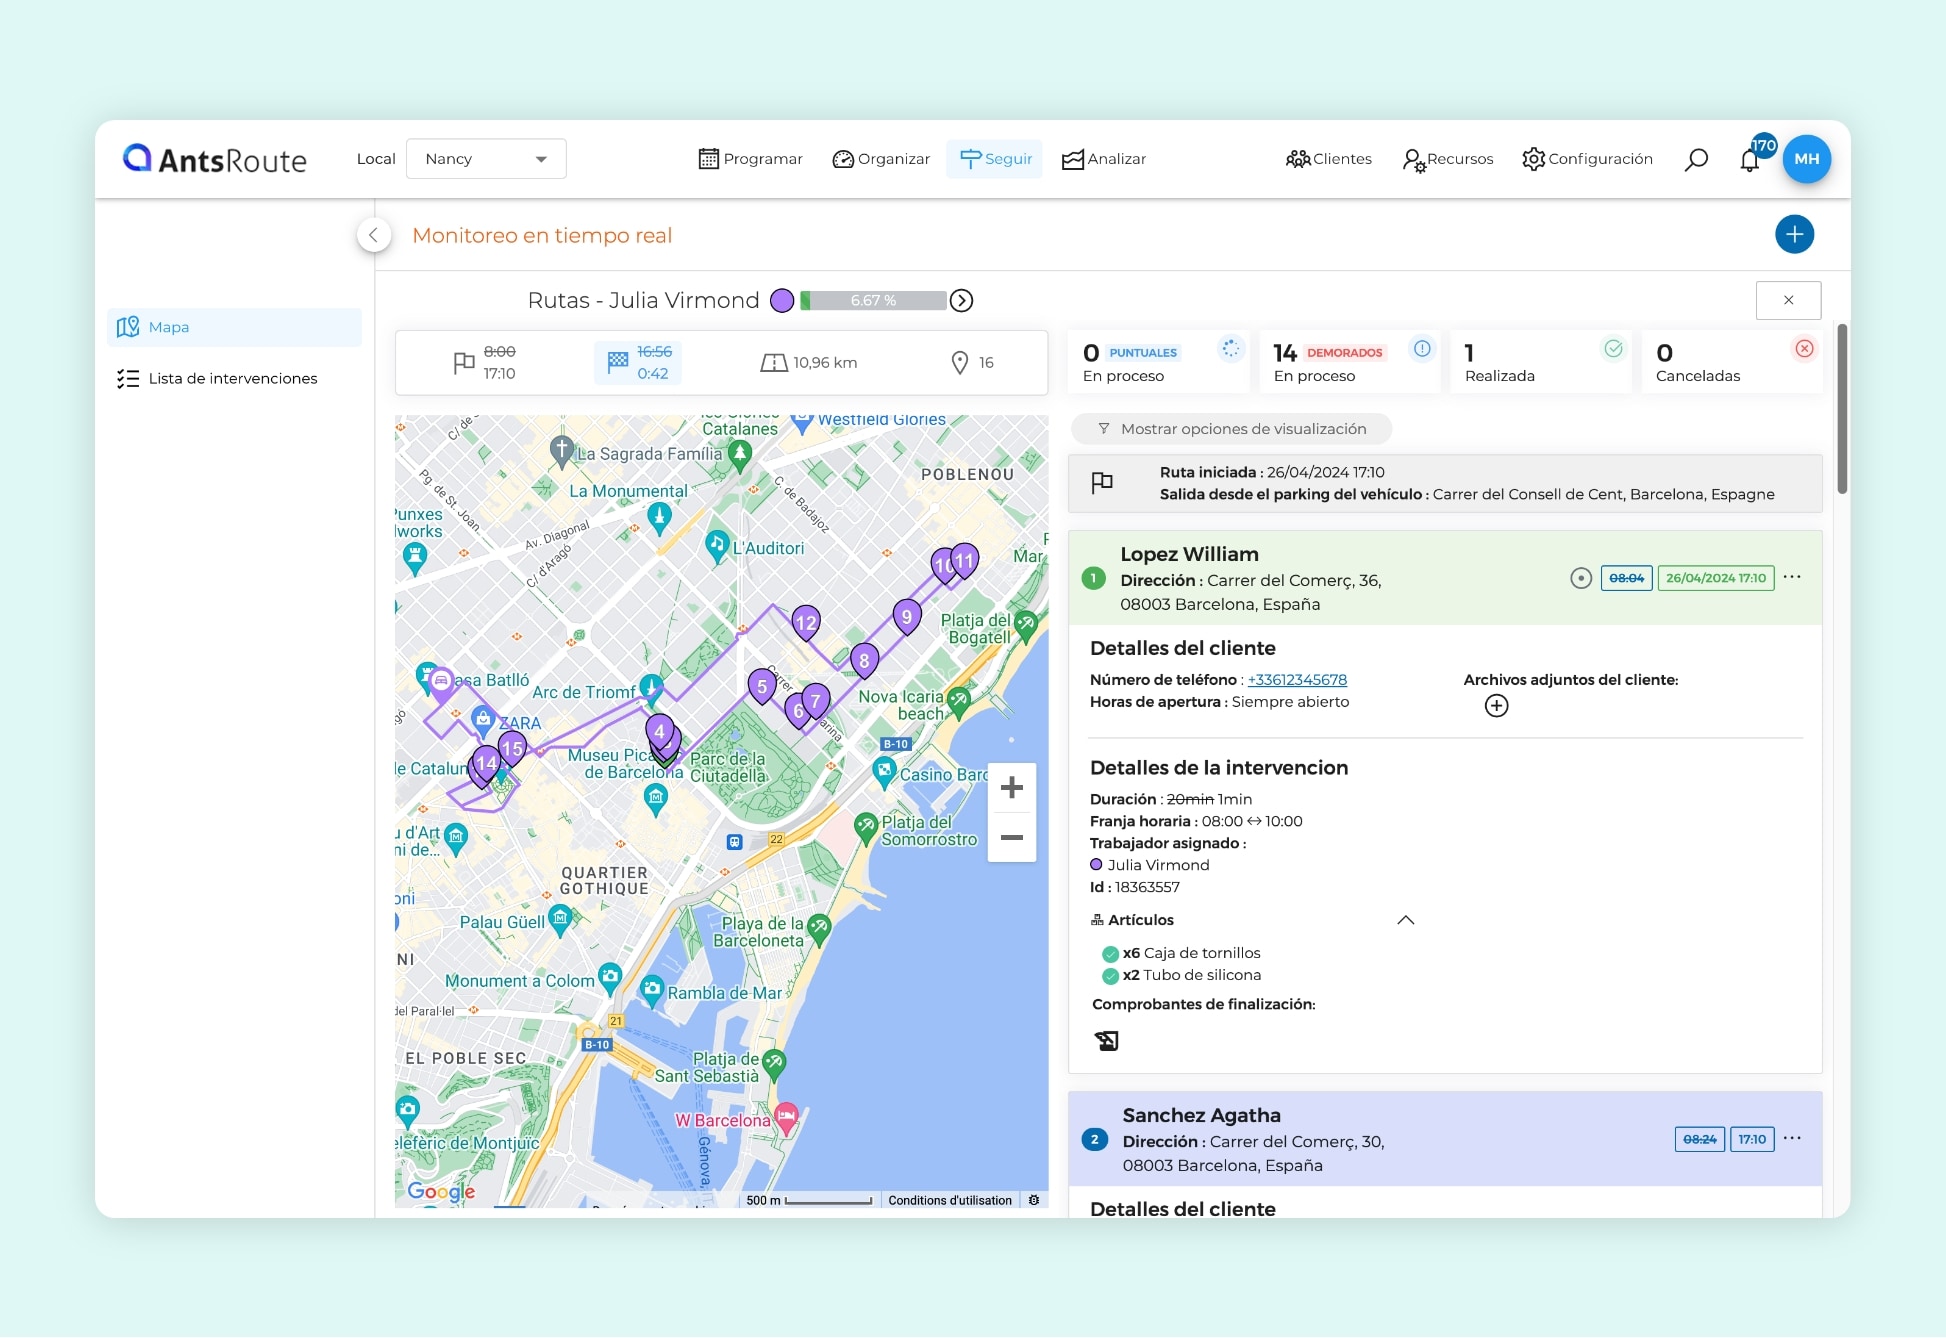Select the Organizar route icon
This screenshot has height=1338, width=1946.
click(844, 159)
